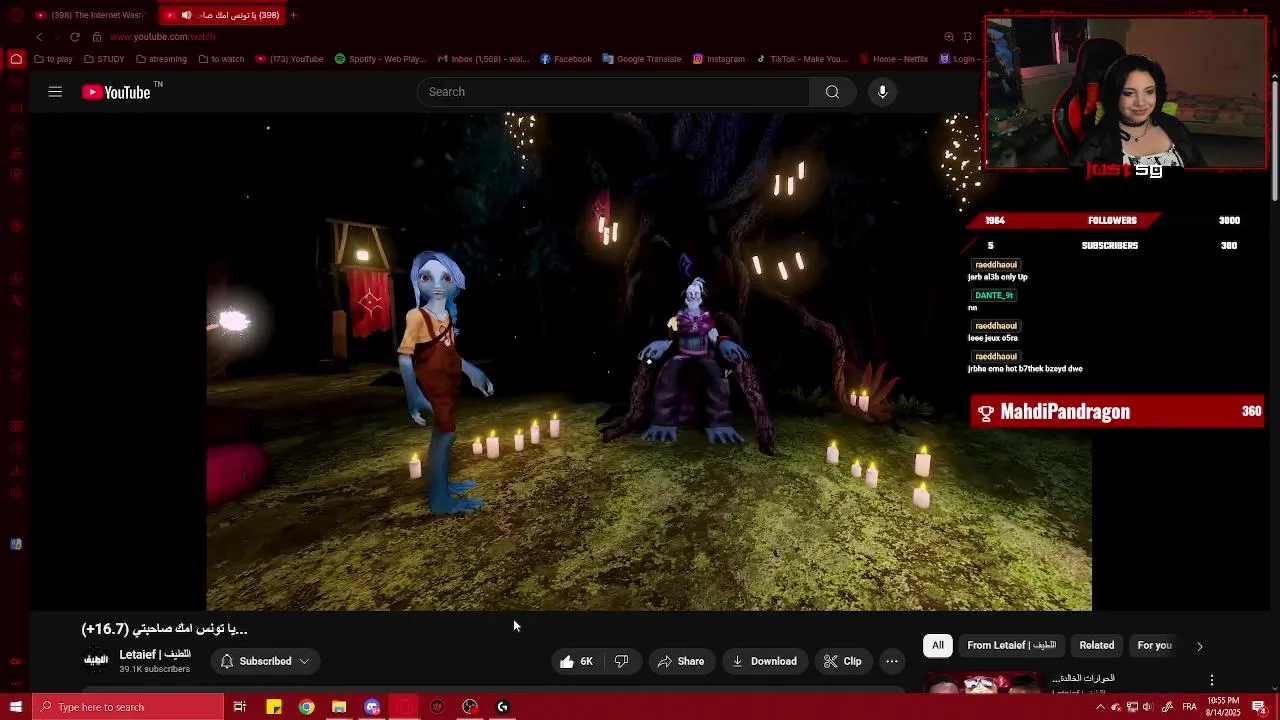Open the TikTok bookmark

(x=802, y=59)
